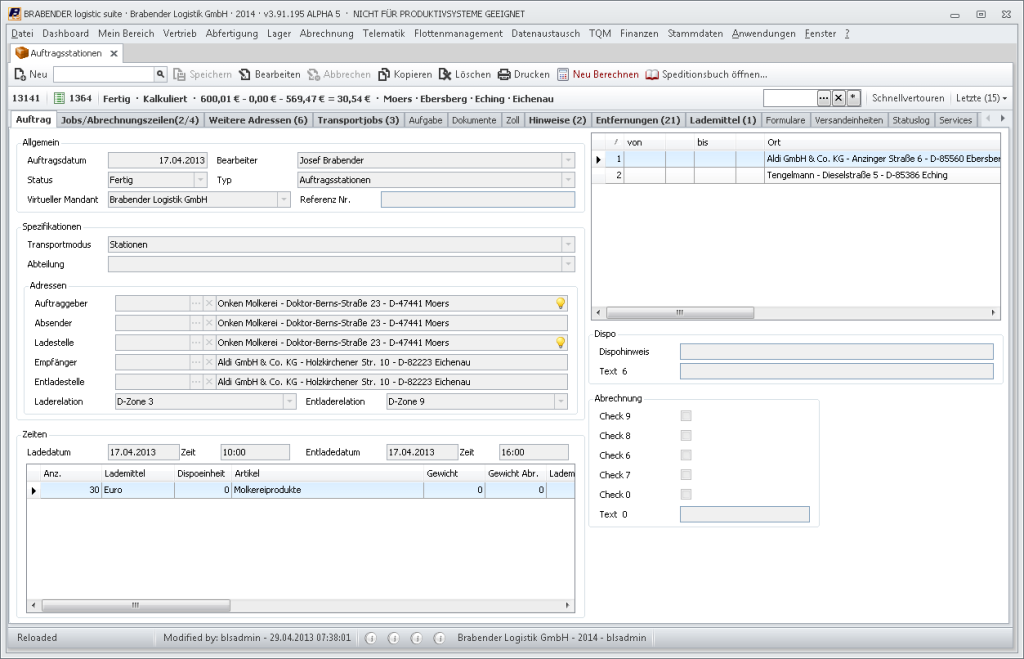The width and height of the screenshot is (1024, 659).
Task: Toggle the Check 0 checkbox
Action: [686, 494]
